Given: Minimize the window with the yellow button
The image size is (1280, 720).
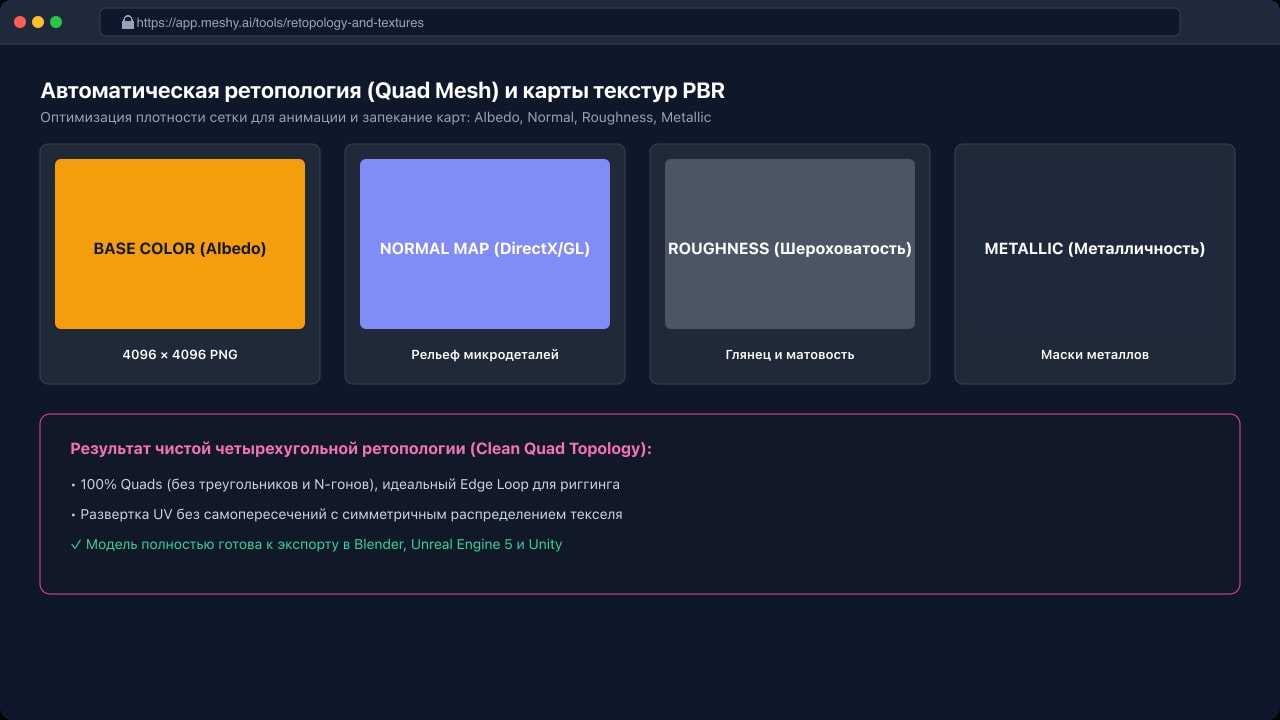Looking at the screenshot, I should 38,22.
